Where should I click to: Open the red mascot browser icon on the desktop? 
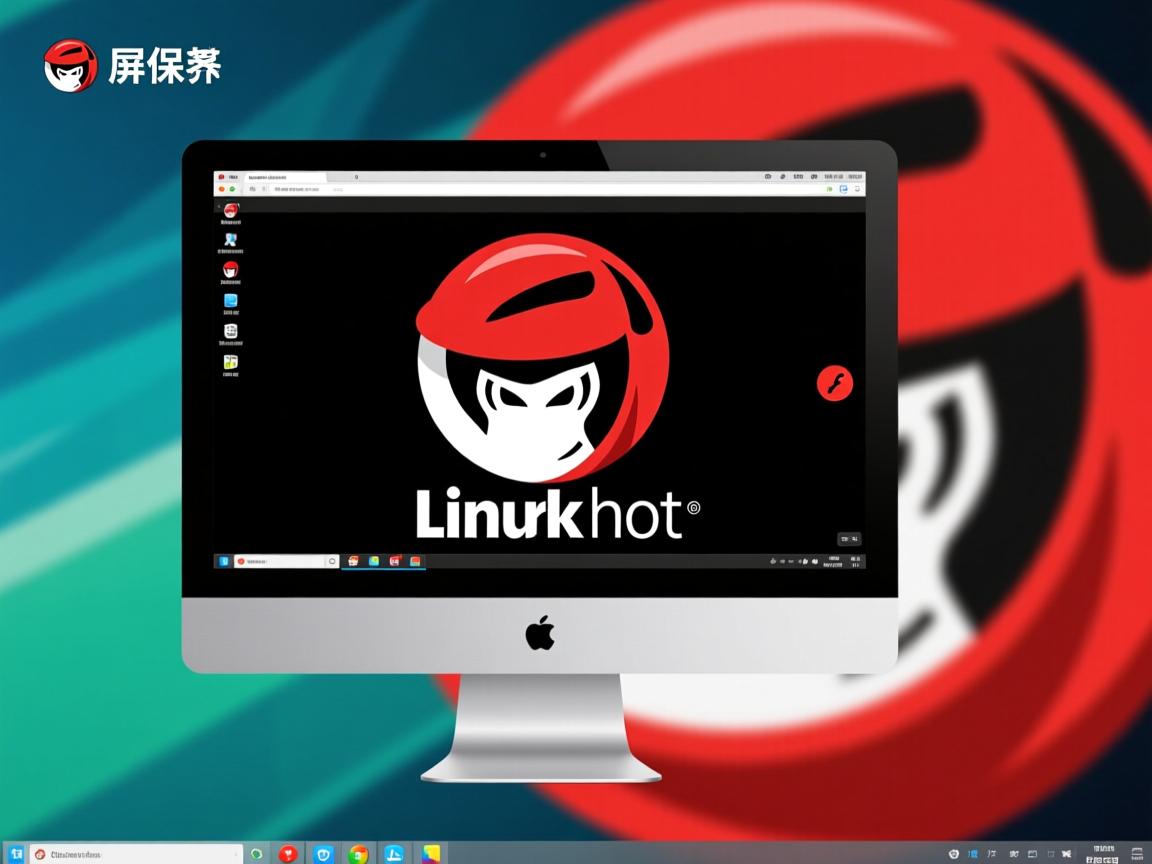click(x=230, y=211)
